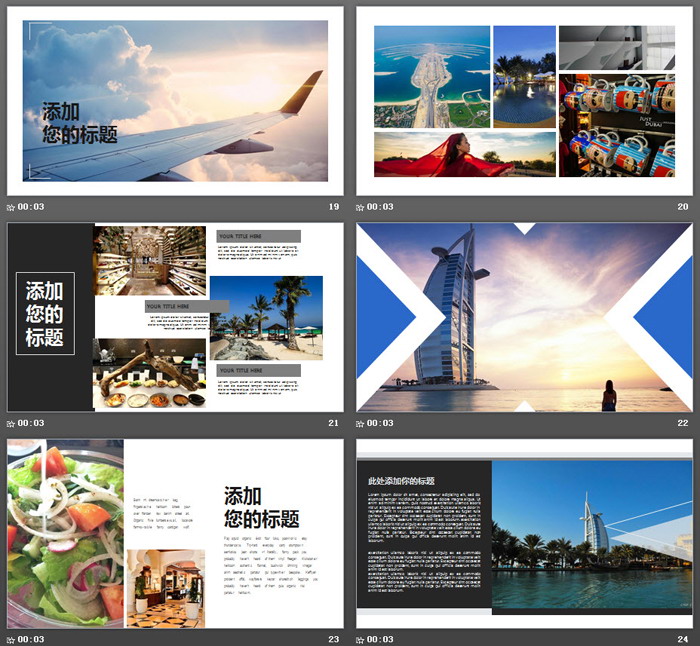Select the Burj Al Arab sunset slide

pyautogui.click(x=524, y=317)
